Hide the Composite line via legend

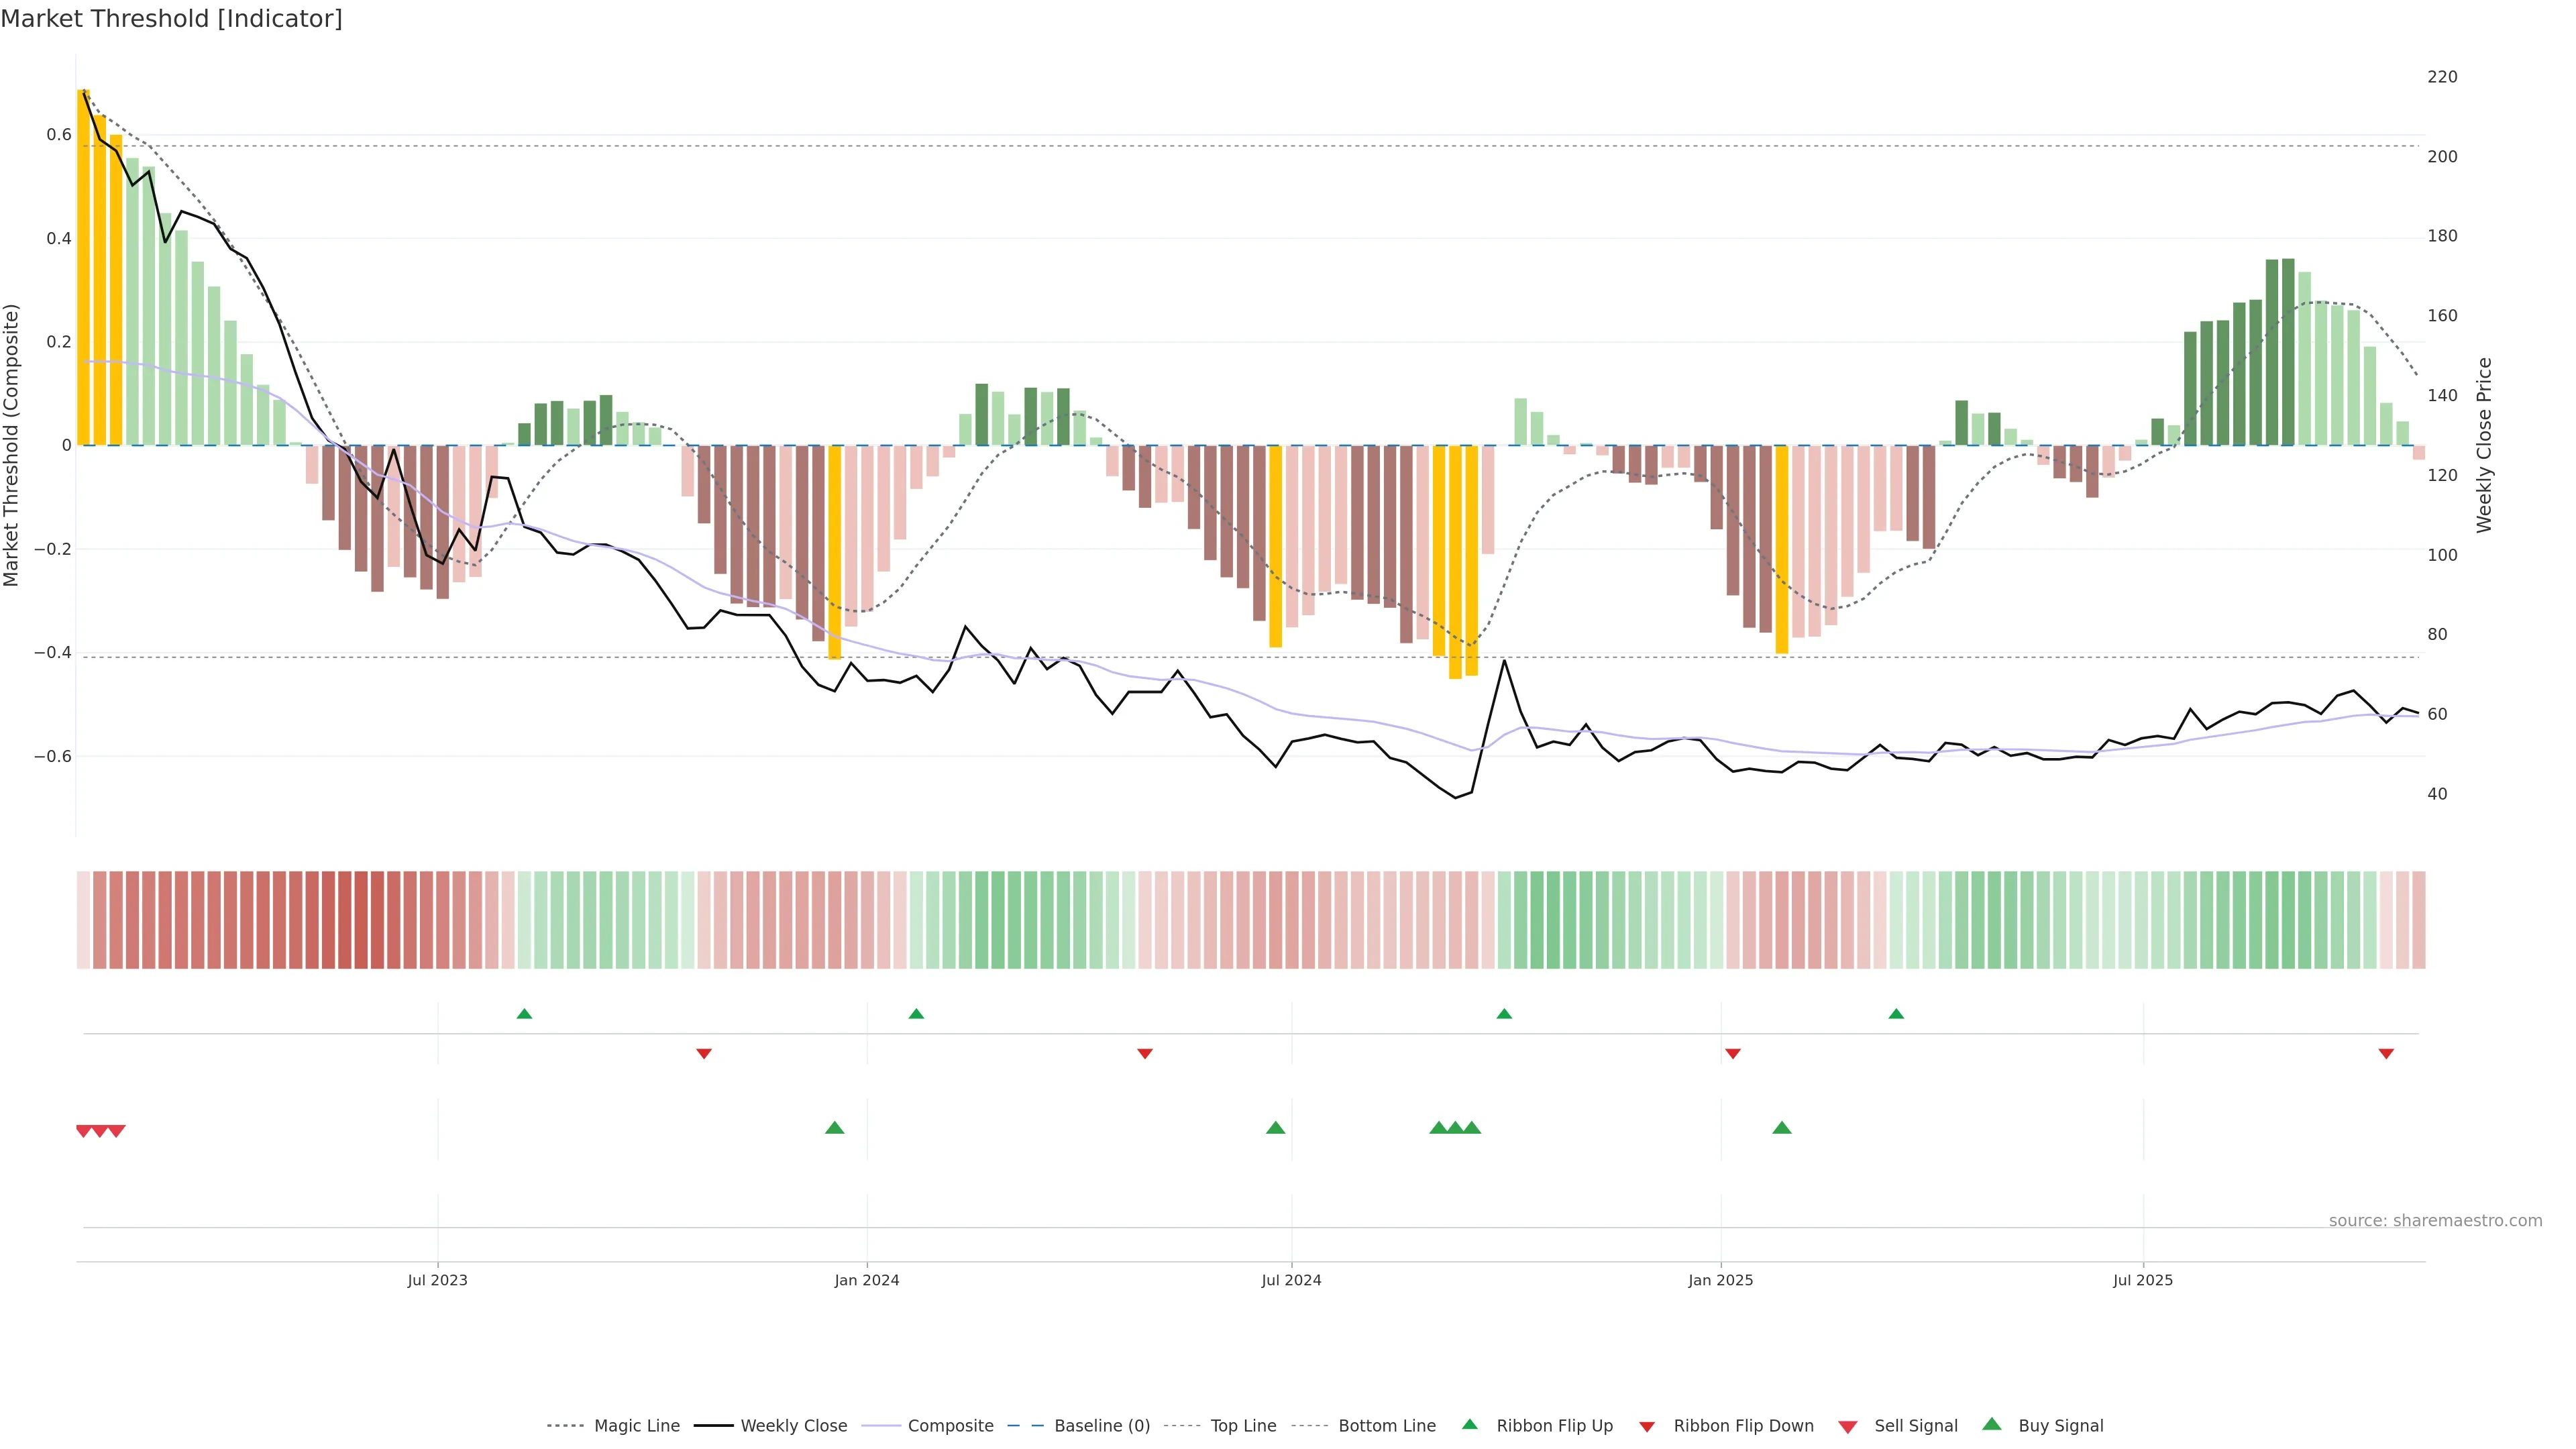pyautogui.click(x=950, y=1425)
